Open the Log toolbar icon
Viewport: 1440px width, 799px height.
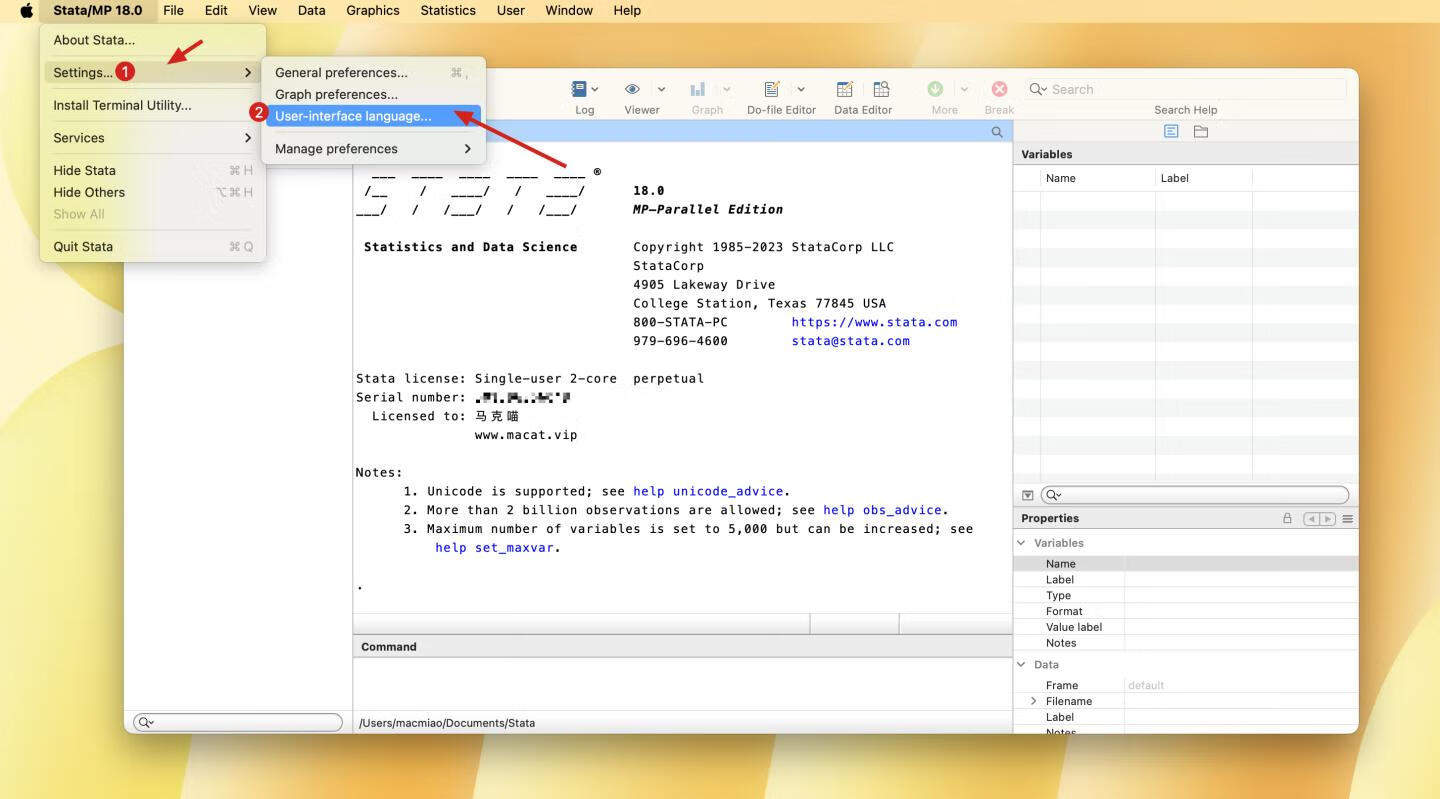(x=579, y=89)
